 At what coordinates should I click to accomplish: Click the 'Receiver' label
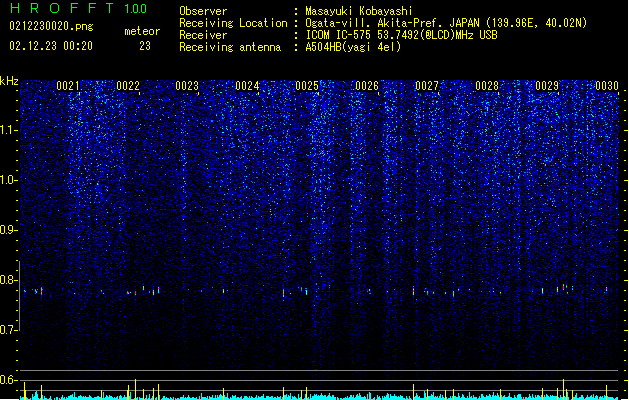coord(203,35)
